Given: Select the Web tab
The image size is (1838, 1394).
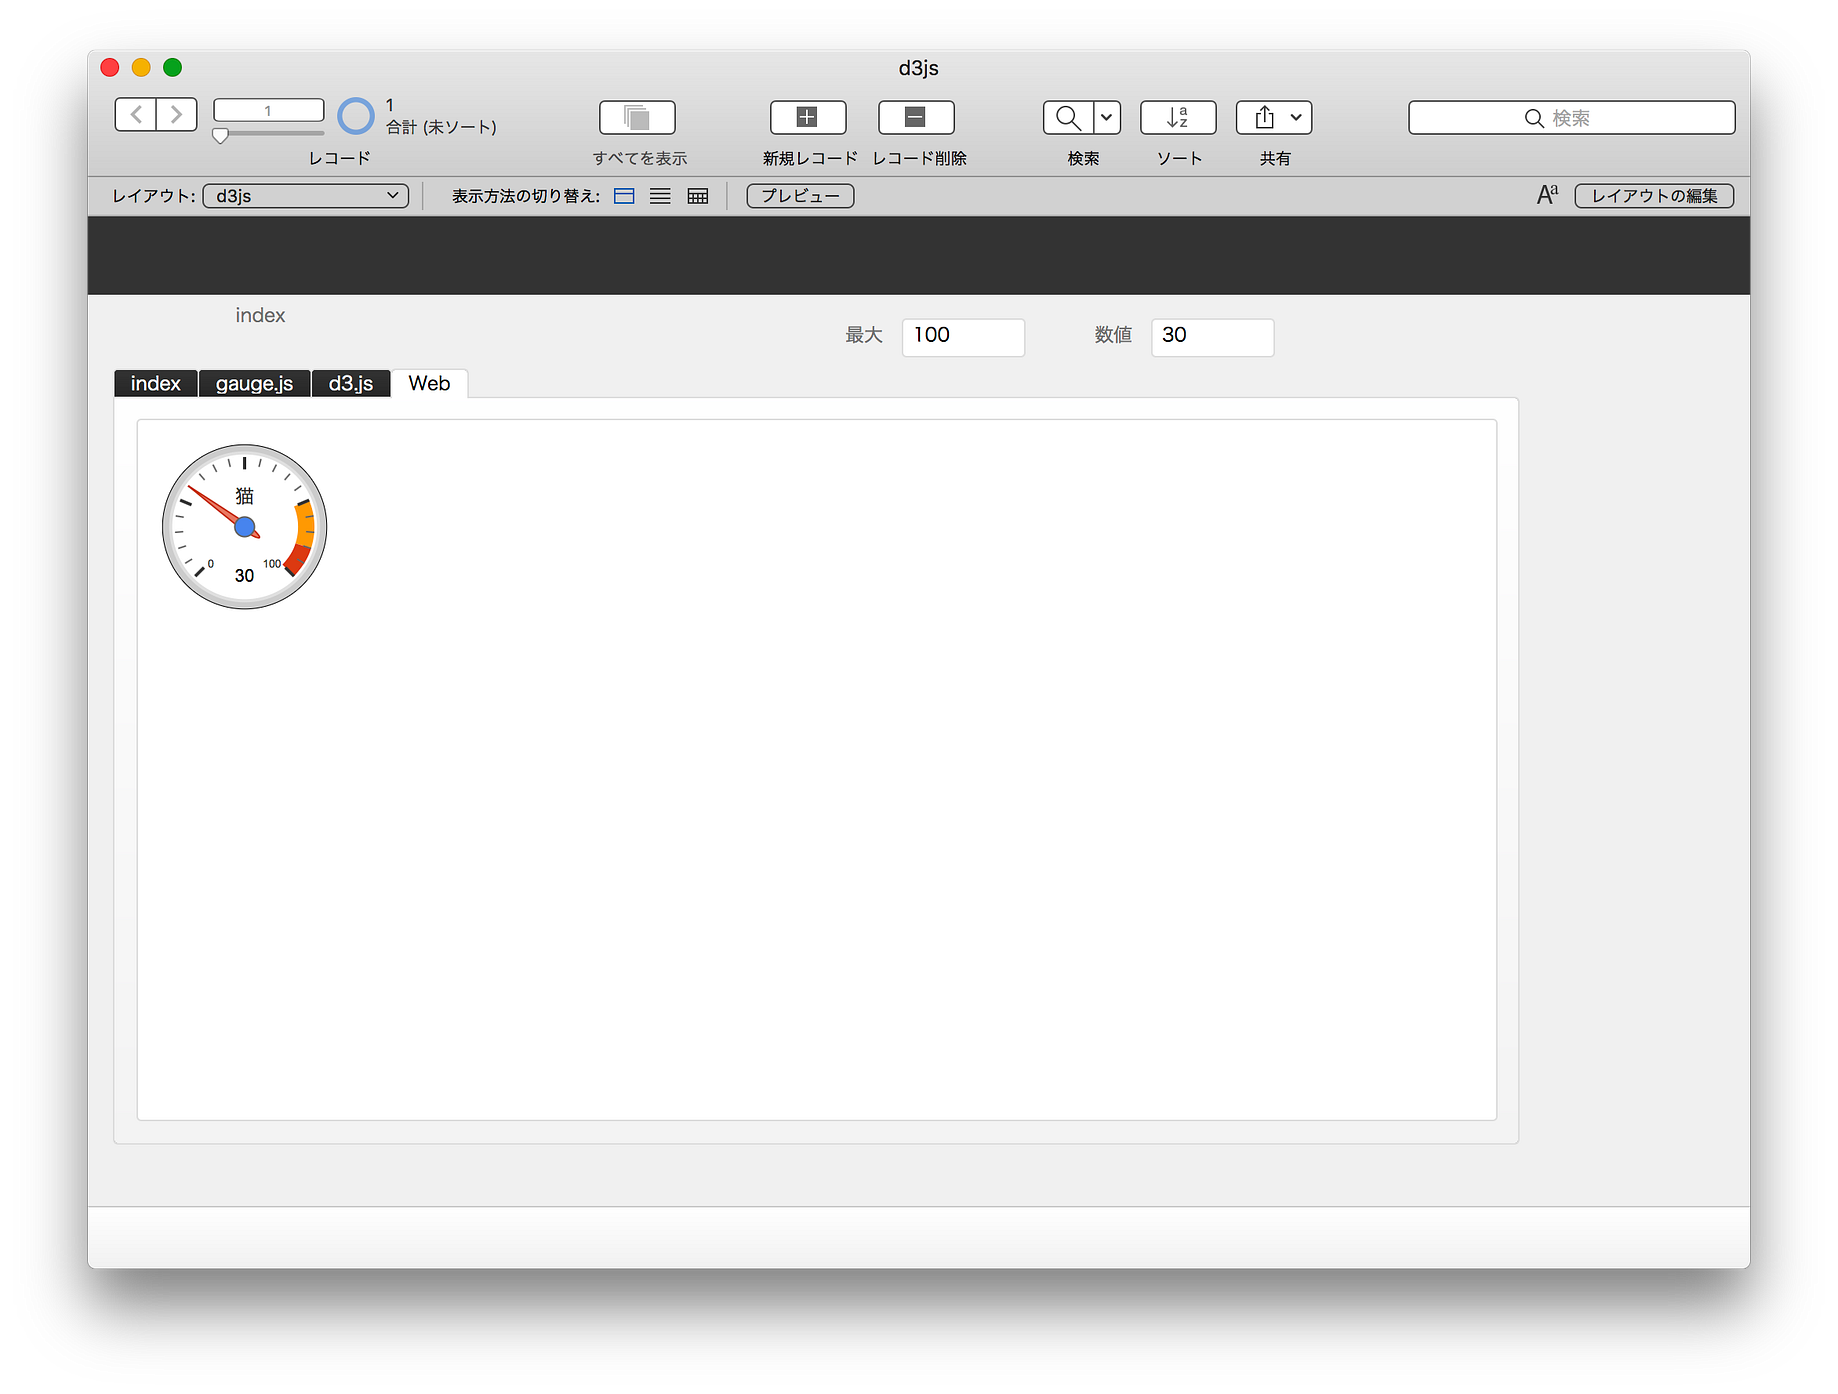Looking at the screenshot, I should 429,383.
